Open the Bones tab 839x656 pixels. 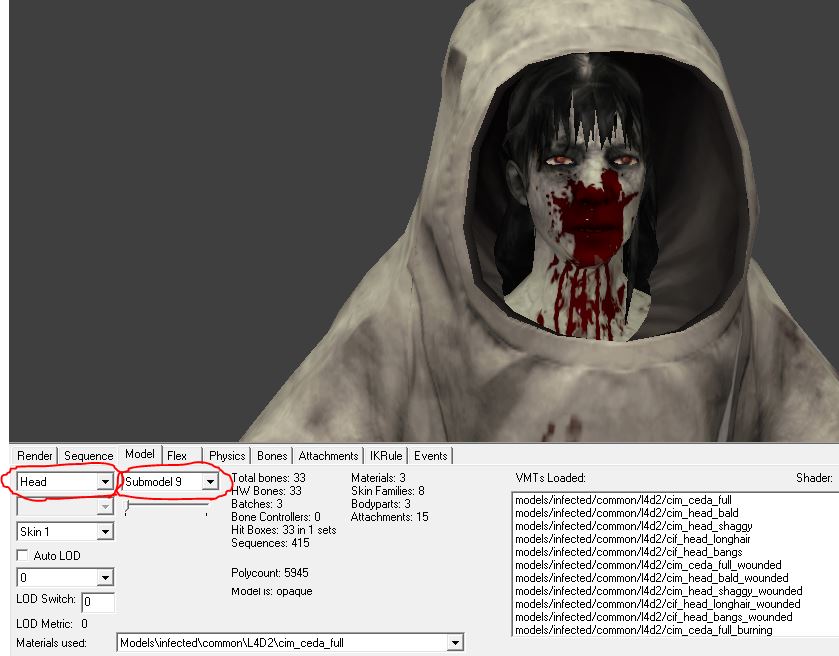coord(272,456)
